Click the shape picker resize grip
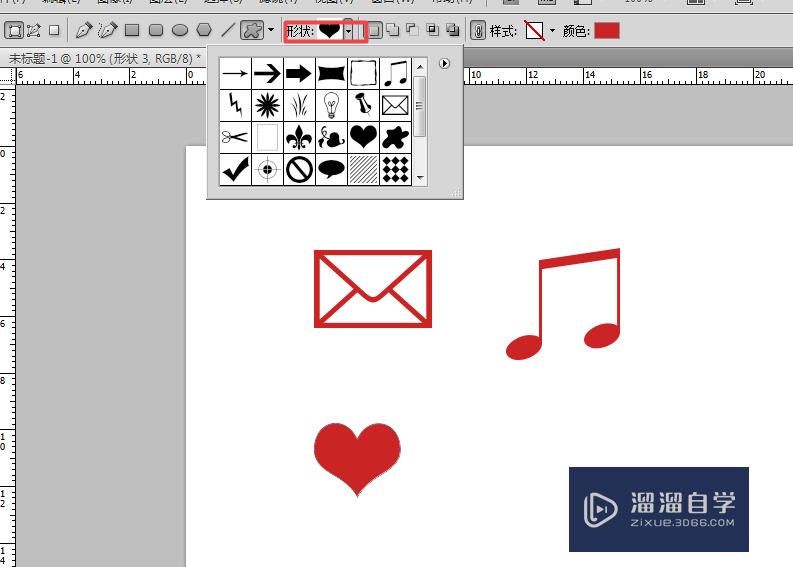793x567 pixels. (456, 192)
